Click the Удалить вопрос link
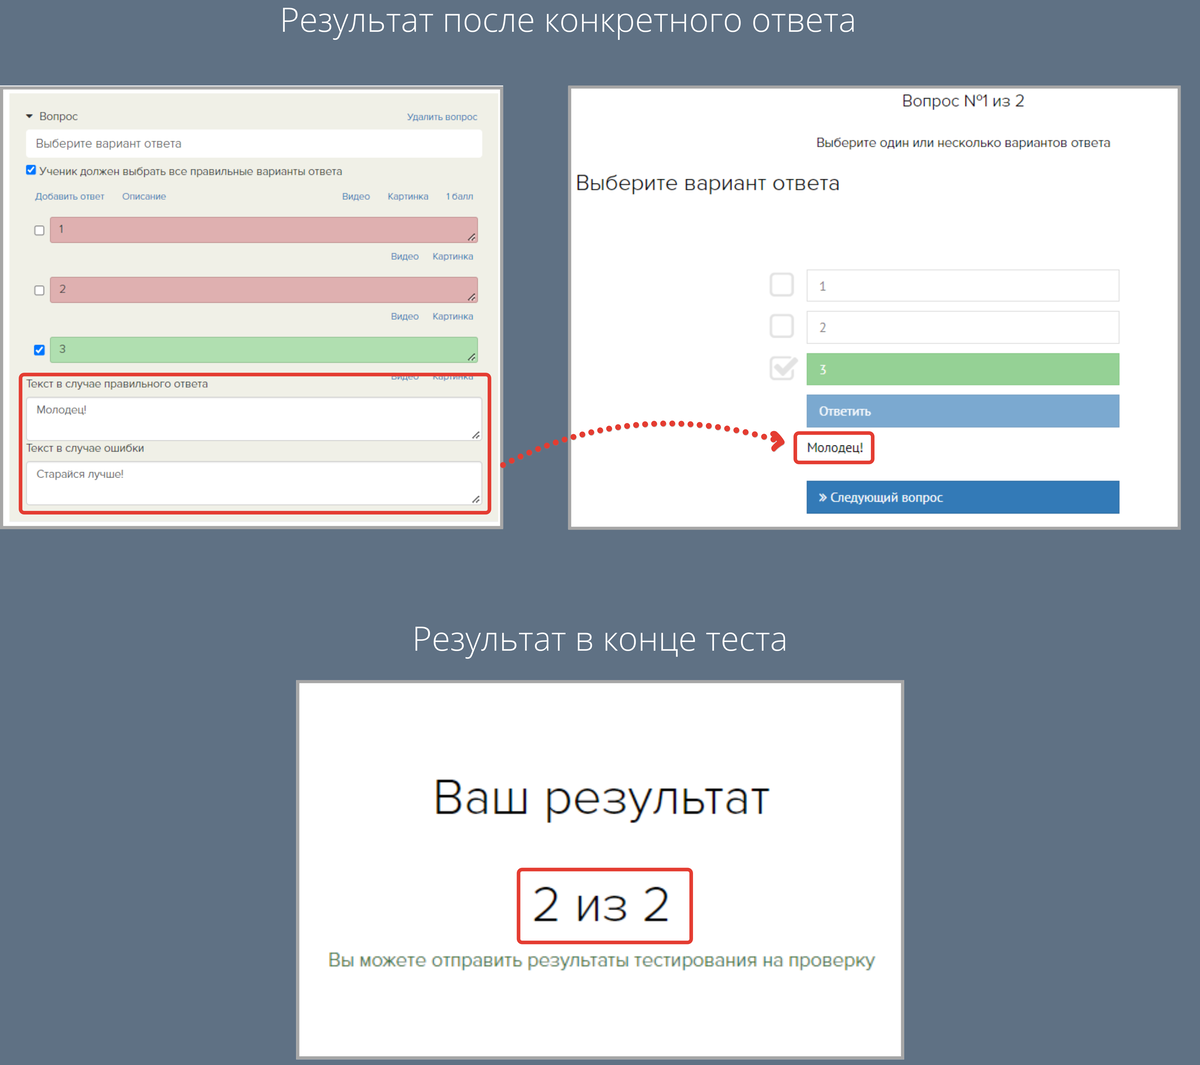This screenshot has height=1065, width=1200. [x=442, y=117]
